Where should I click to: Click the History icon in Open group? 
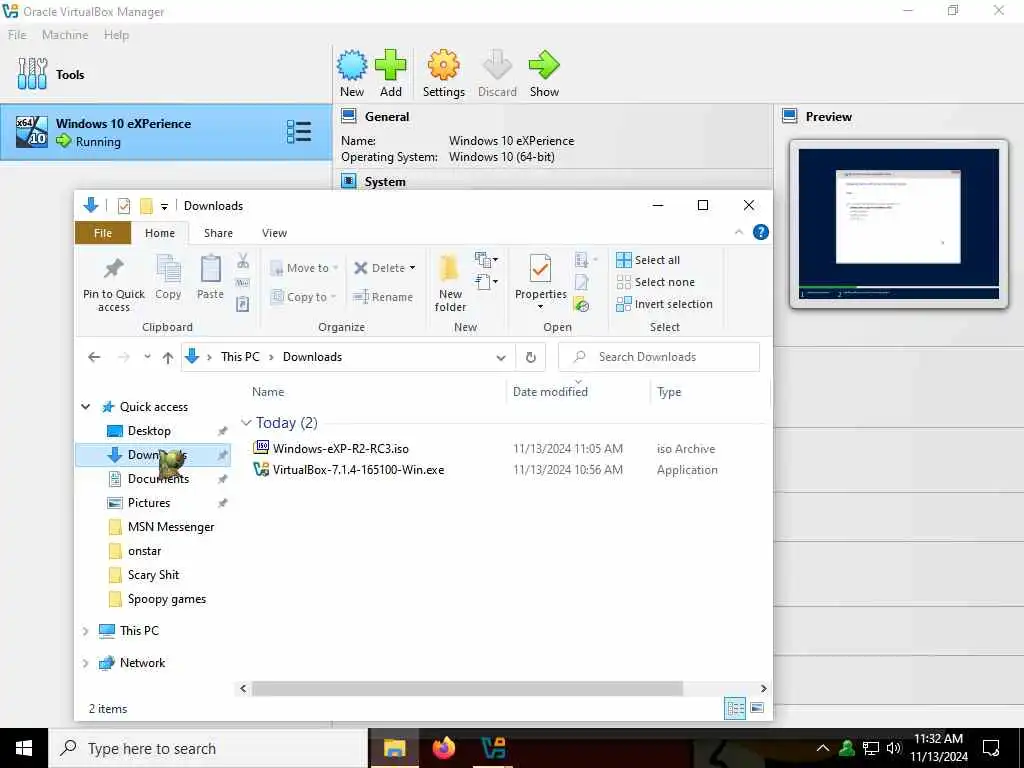click(581, 304)
